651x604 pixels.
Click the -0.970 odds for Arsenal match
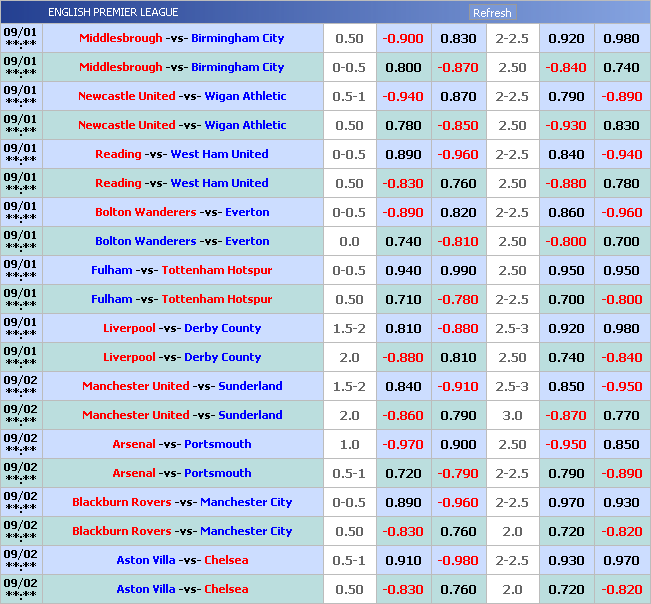coord(403,445)
